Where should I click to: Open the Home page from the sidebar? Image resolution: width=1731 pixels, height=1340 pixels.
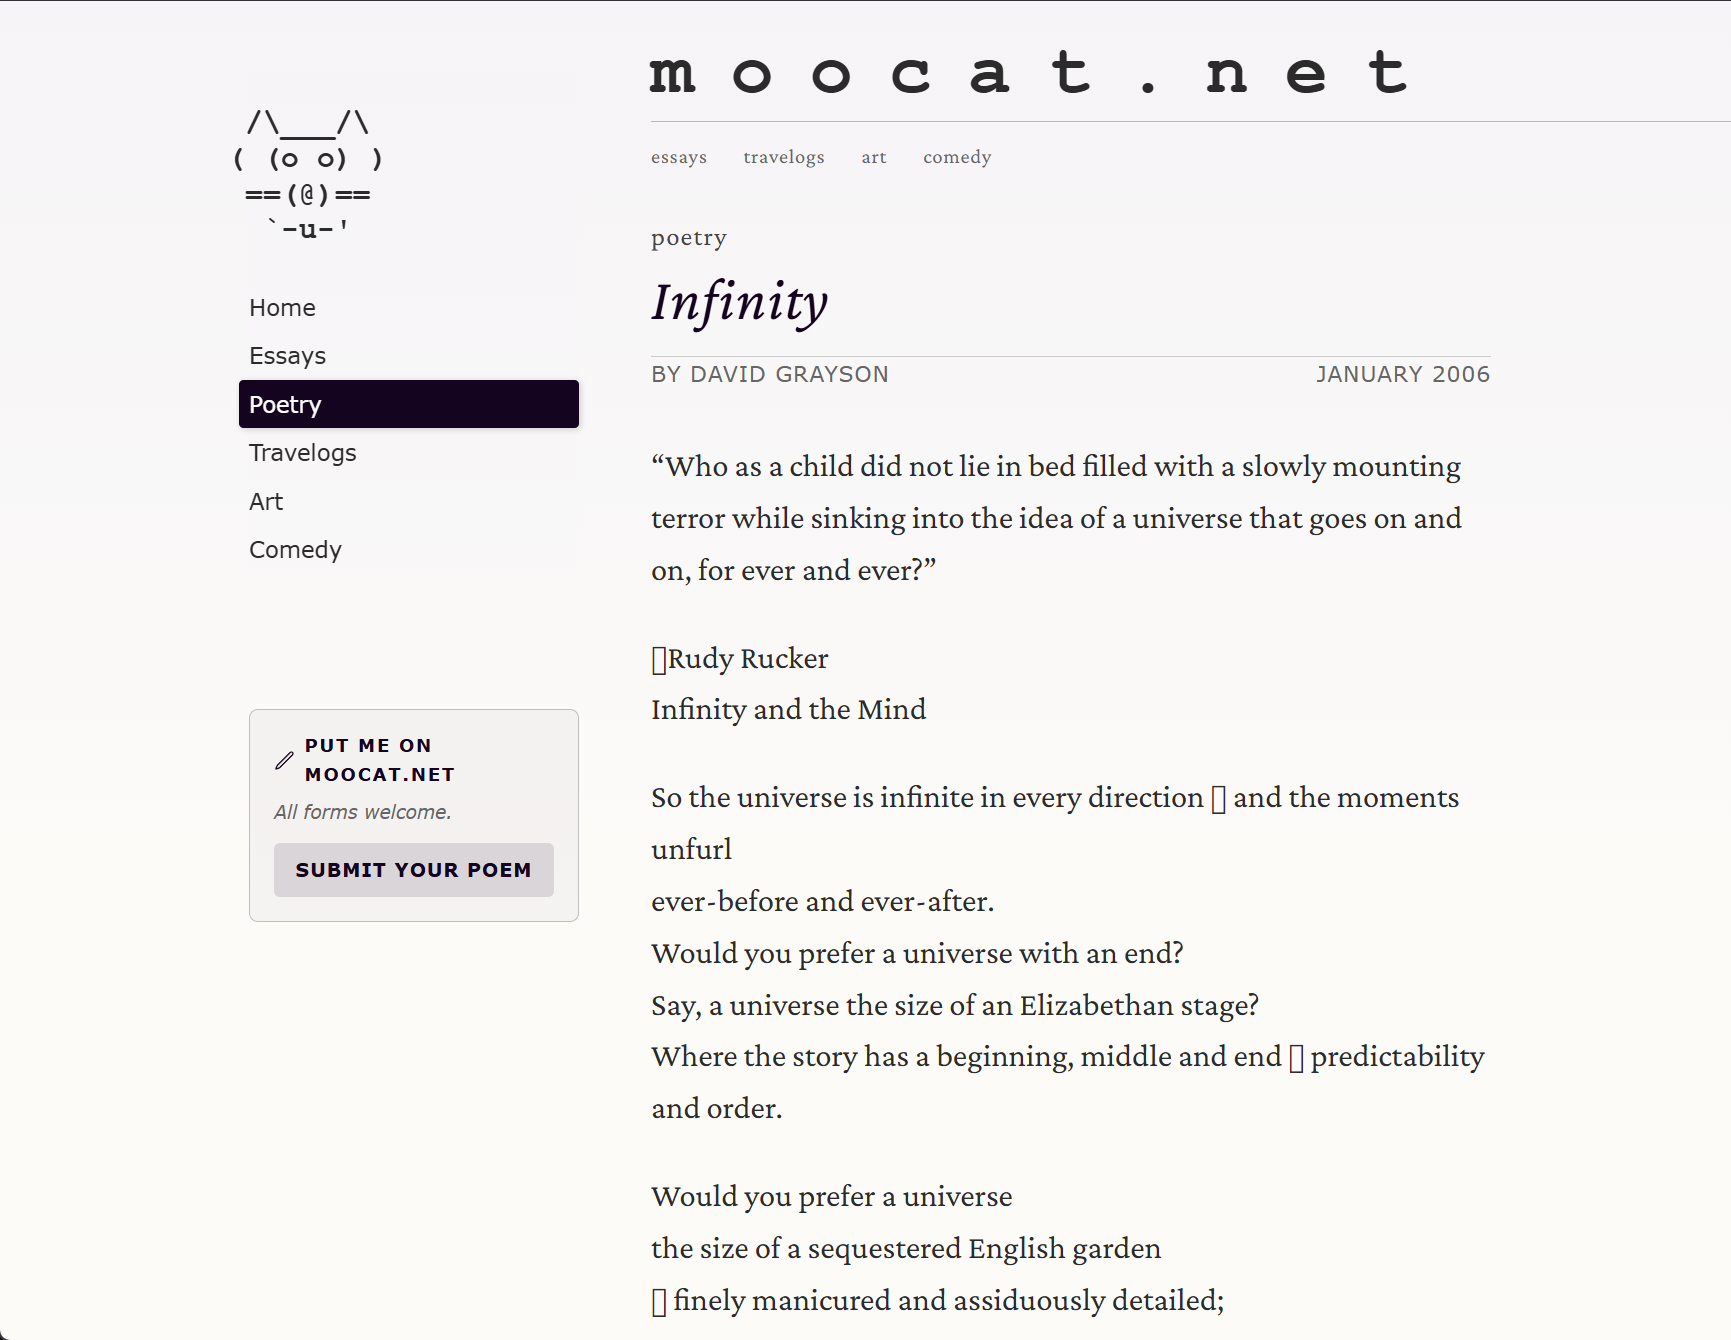click(x=282, y=307)
